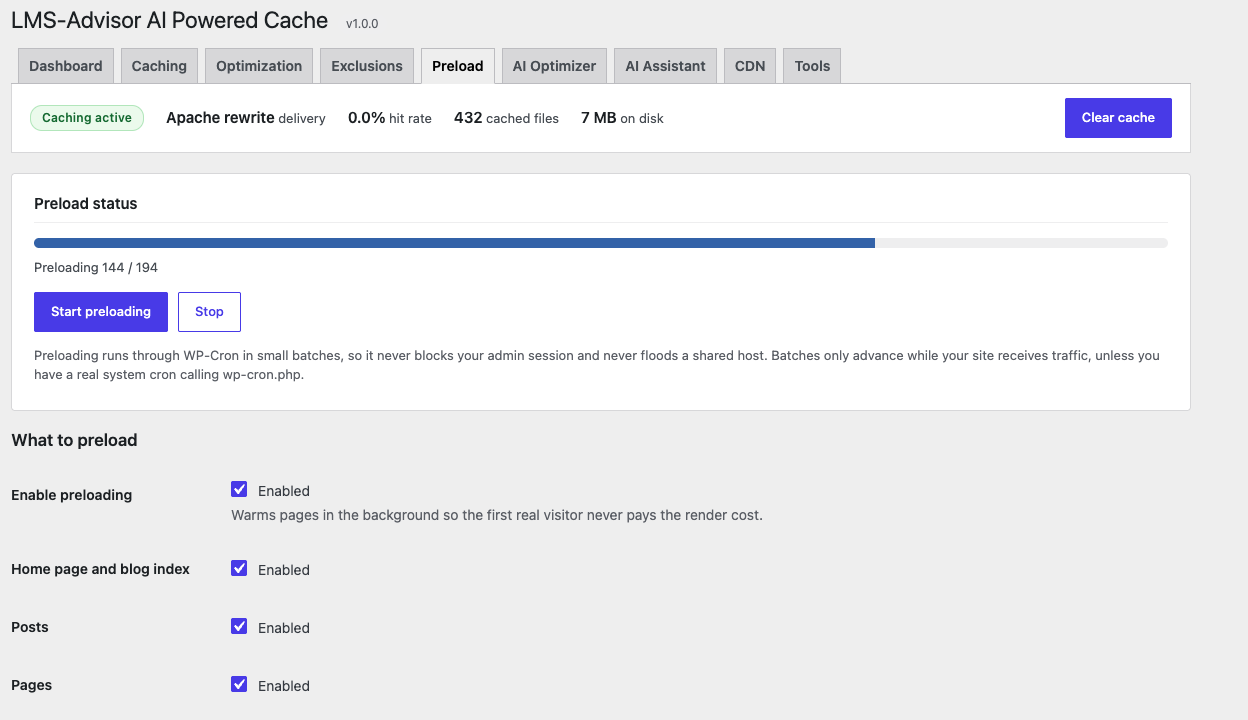Select the Preload tab
This screenshot has height=720, width=1248.
click(x=458, y=66)
